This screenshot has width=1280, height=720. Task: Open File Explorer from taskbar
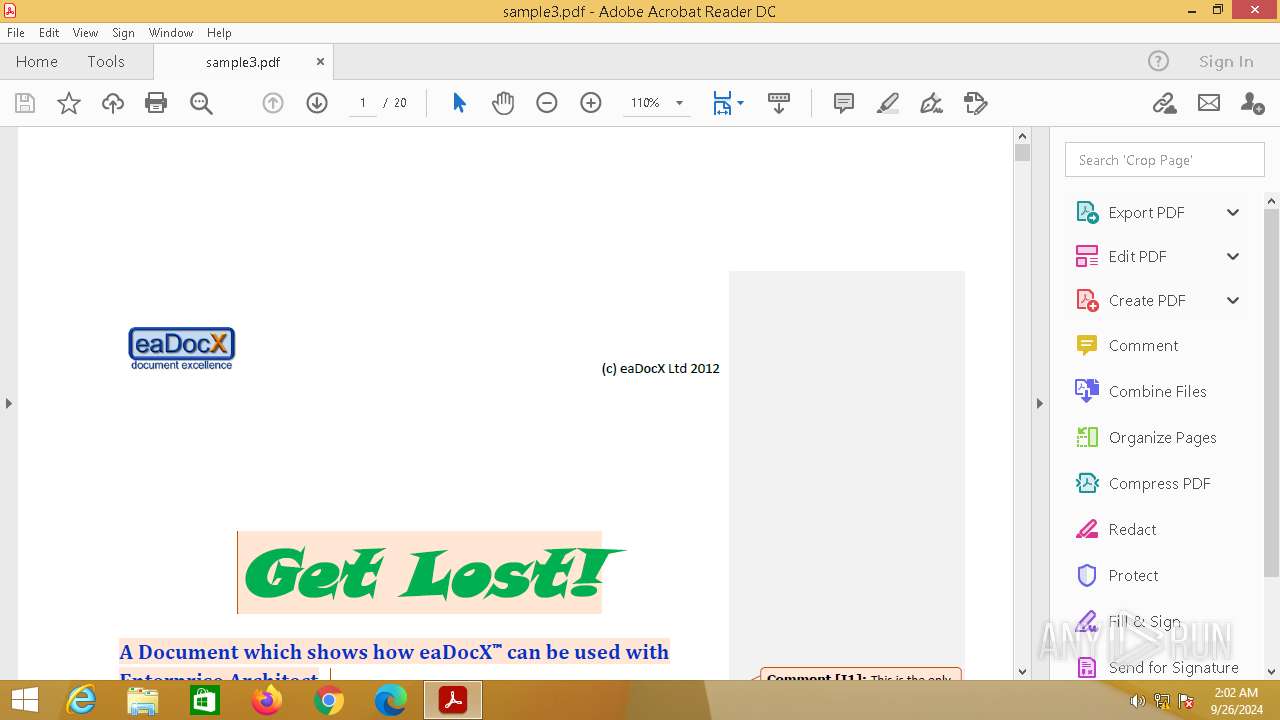pos(143,701)
